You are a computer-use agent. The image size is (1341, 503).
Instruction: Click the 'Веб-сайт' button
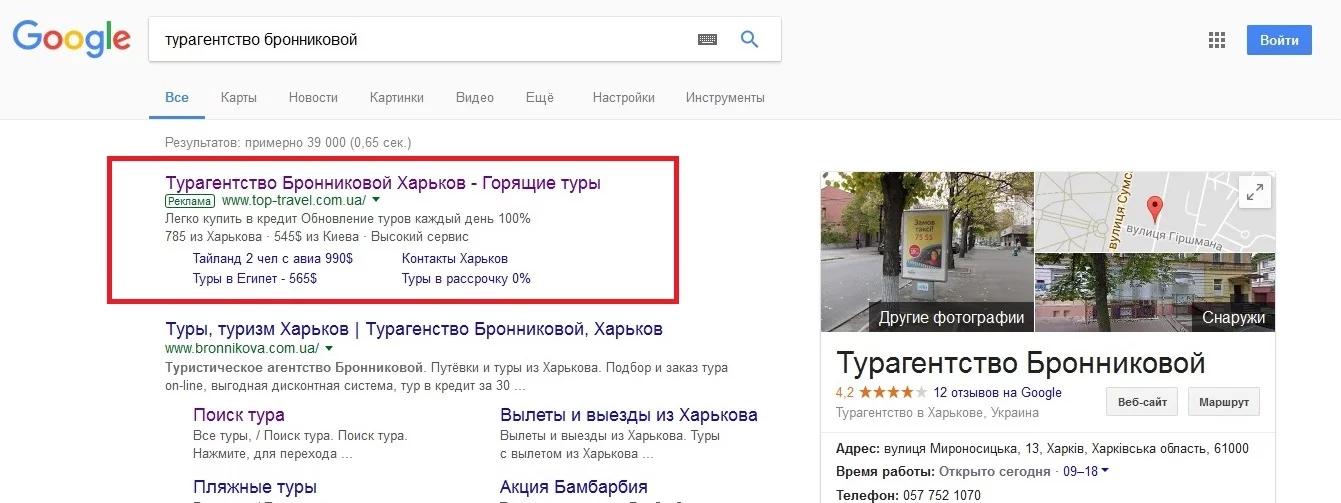(1141, 402)
